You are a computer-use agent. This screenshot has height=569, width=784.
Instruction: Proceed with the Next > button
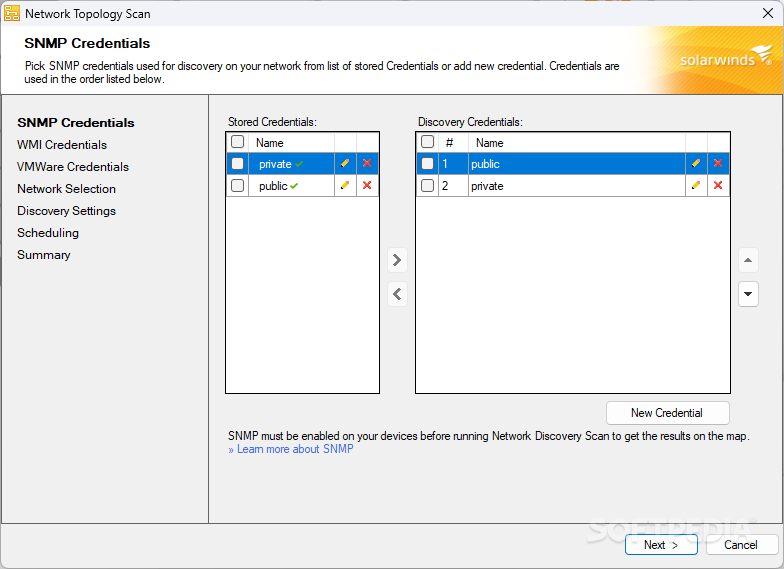pos(661,544)
